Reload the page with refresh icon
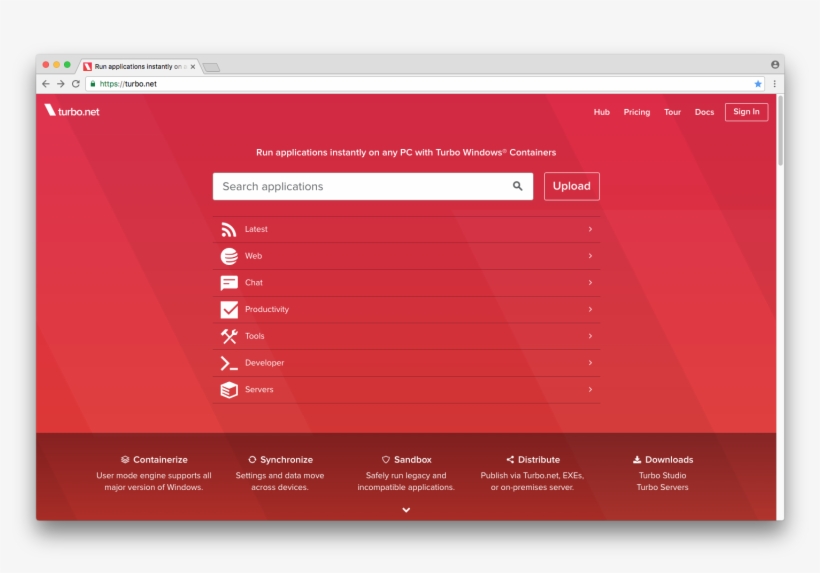The width and height of the screenshot is (820, 573). pos(76,84)
